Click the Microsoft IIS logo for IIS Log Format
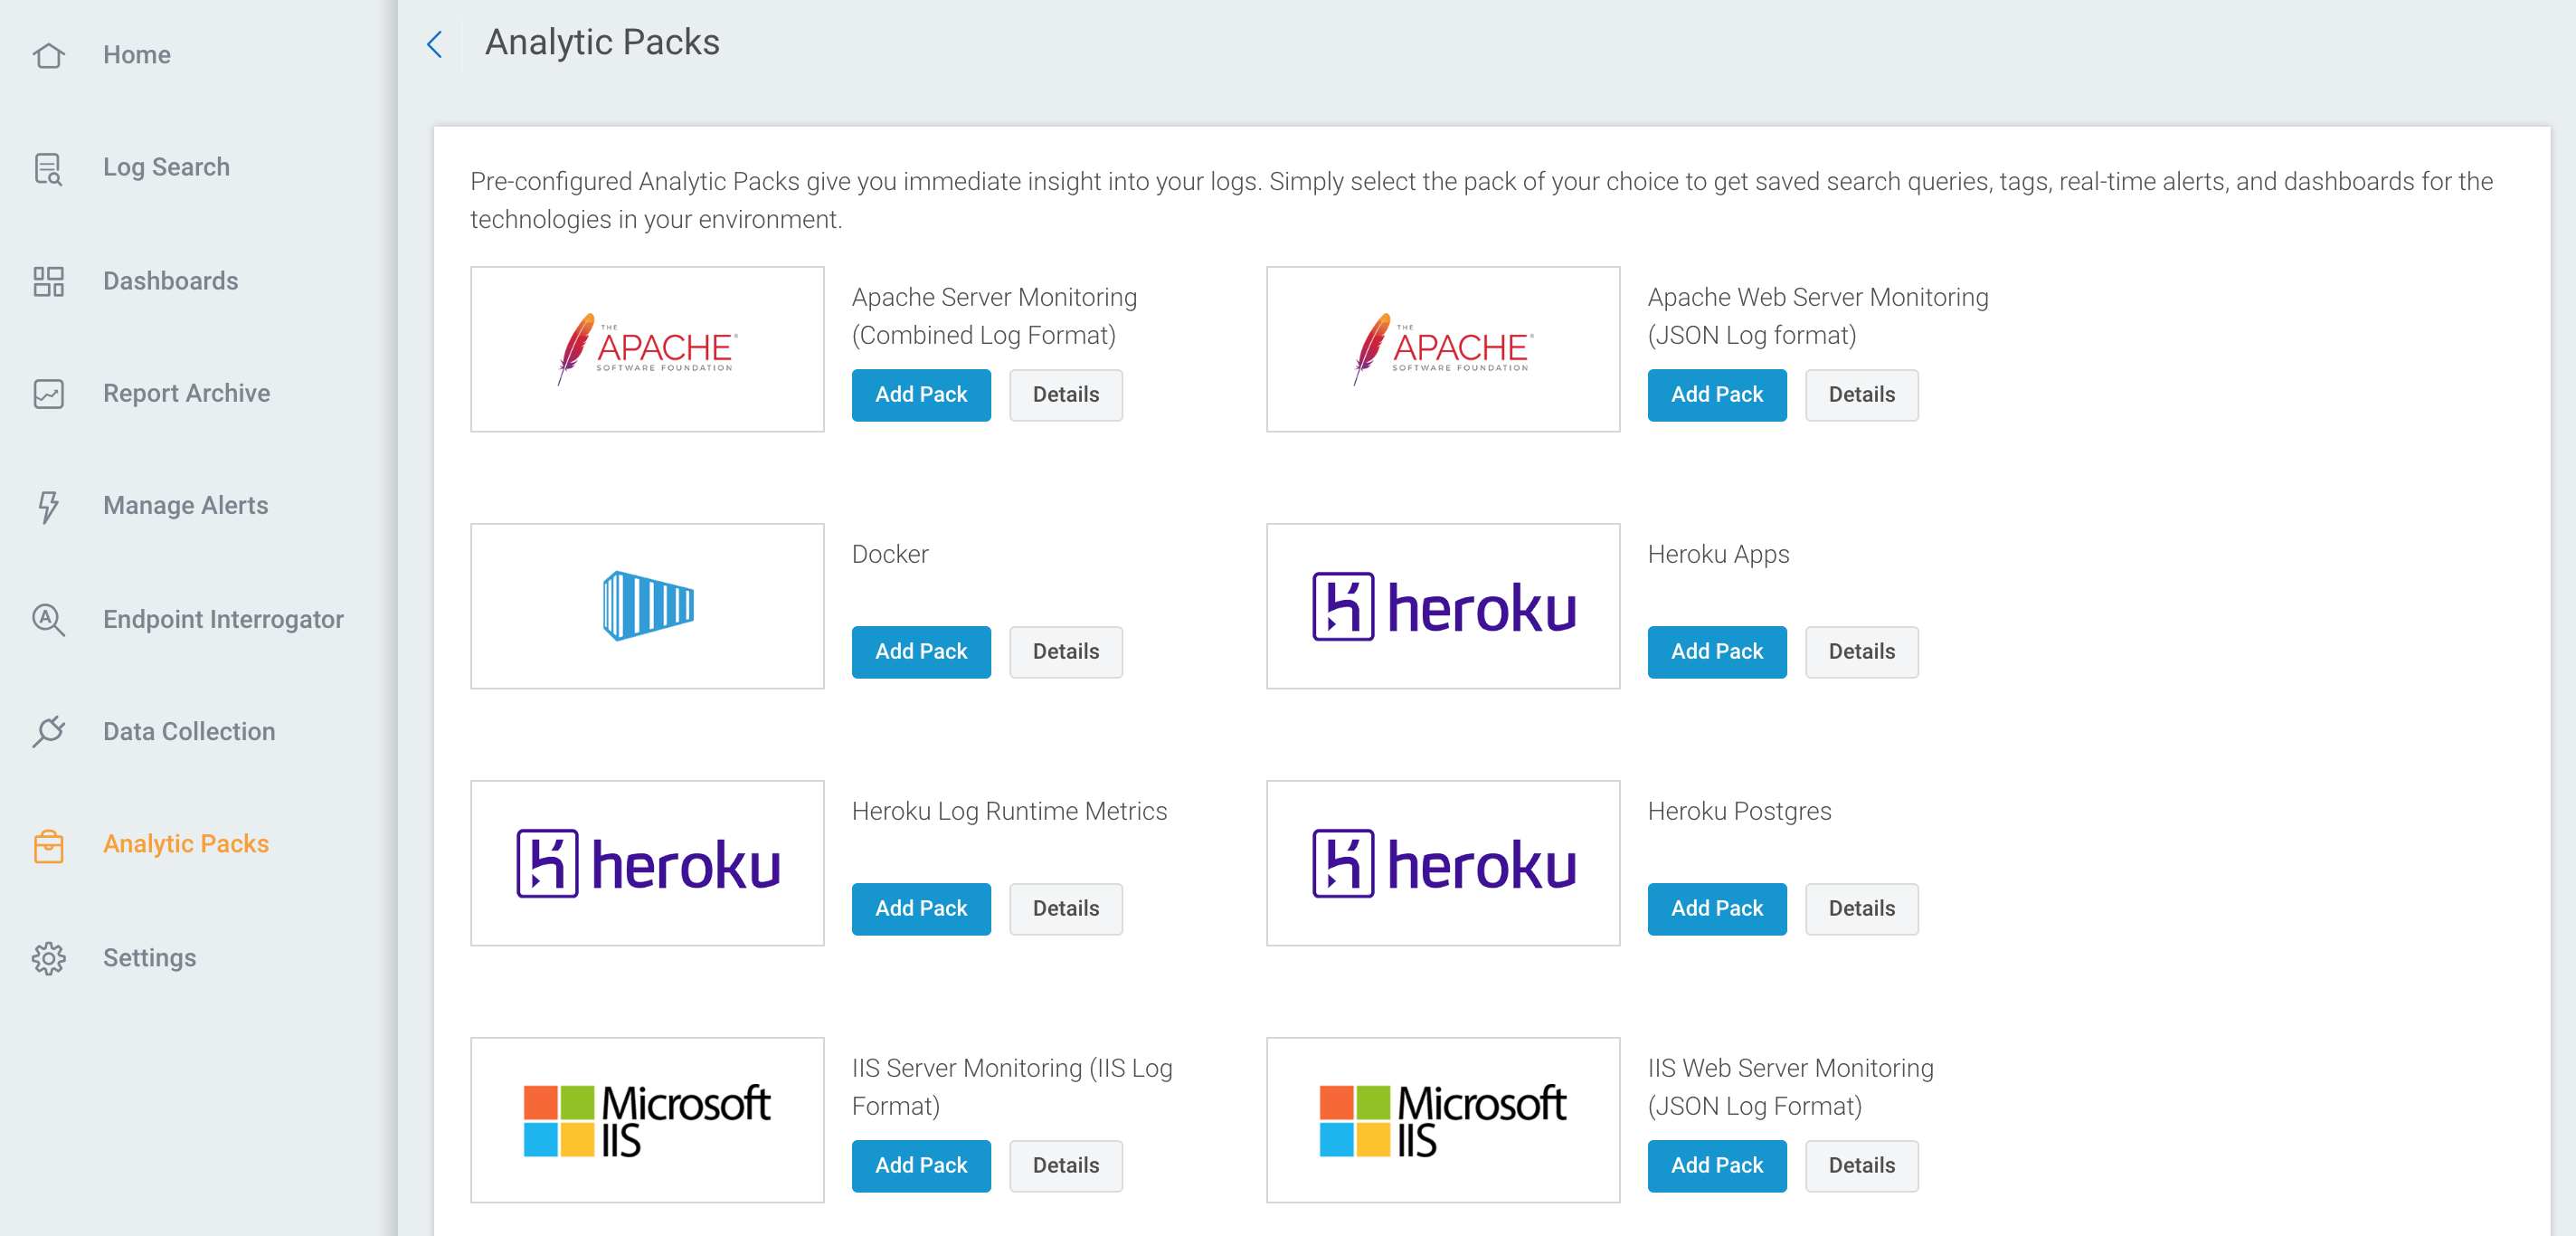The width and height of the screenshot is (2576, 1236). point(647,1120)
